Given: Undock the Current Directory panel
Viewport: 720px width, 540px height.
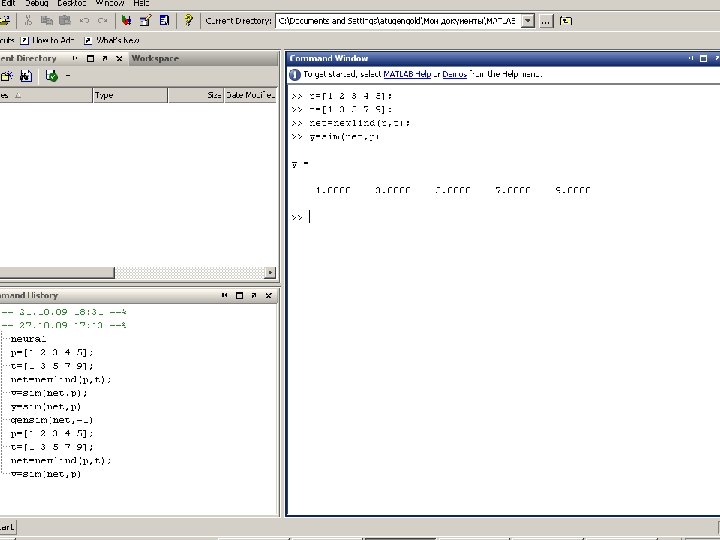Looking at the screenshot, I should (x=105, y=58).
